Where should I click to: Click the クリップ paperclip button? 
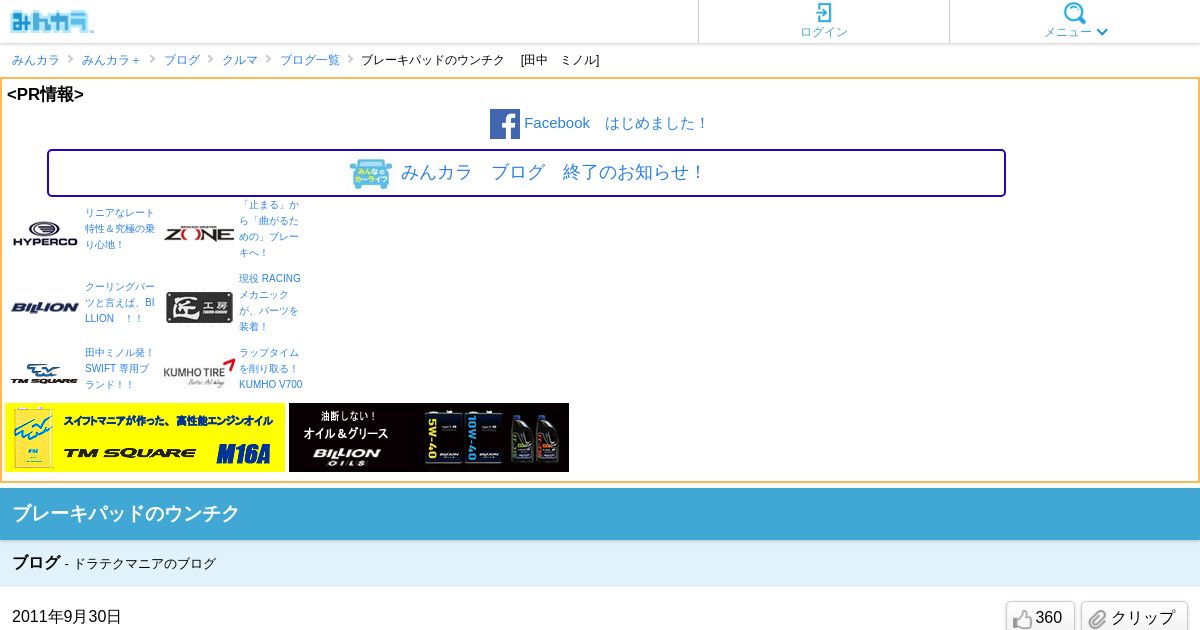(1134, 617)
